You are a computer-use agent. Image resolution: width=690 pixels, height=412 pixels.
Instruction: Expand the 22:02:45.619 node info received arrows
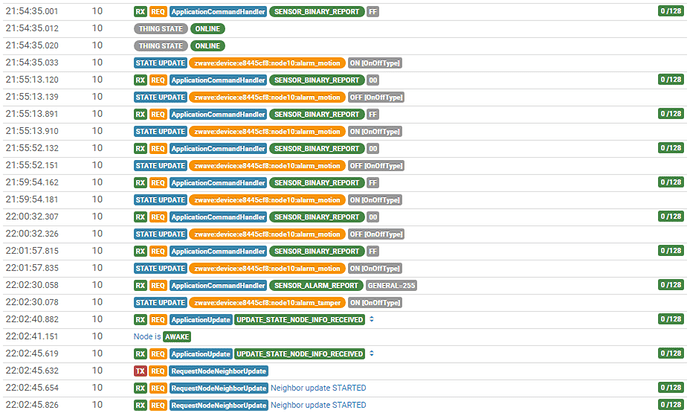click(372, 353)
